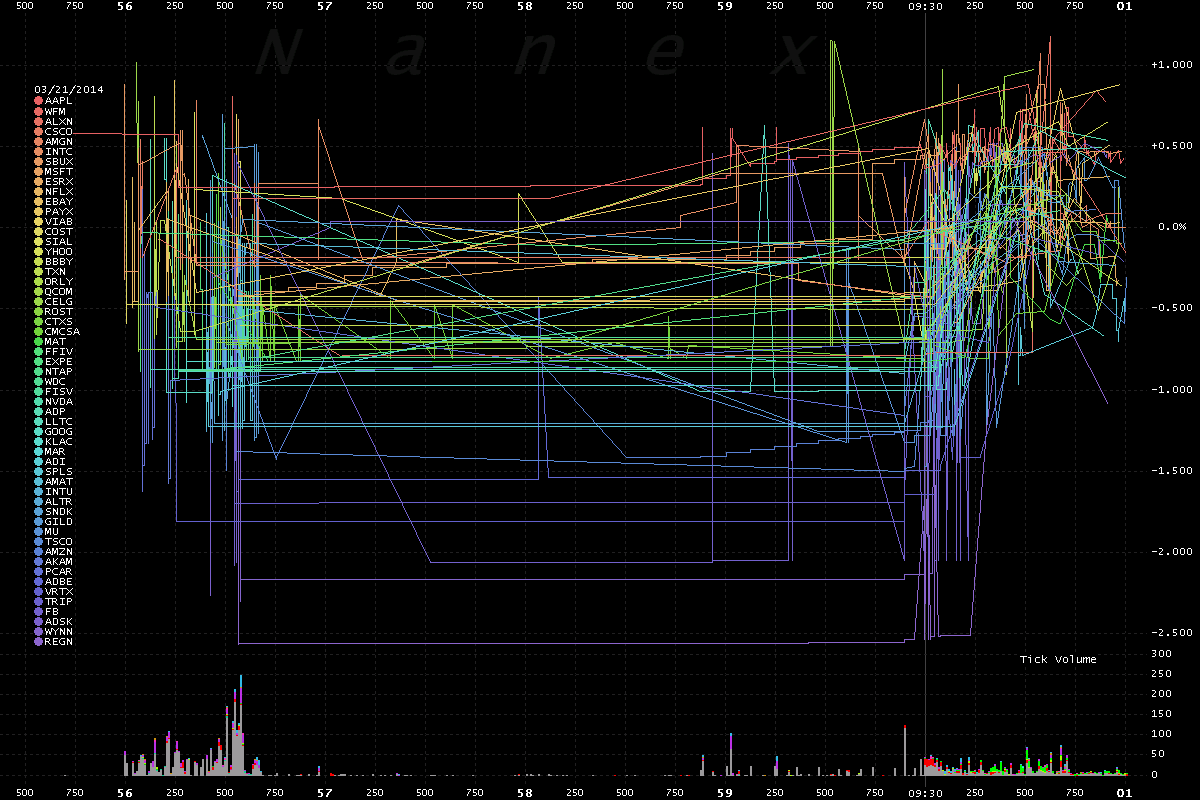Click the REGN legend color dot
1200x800 pixels.
39,641
